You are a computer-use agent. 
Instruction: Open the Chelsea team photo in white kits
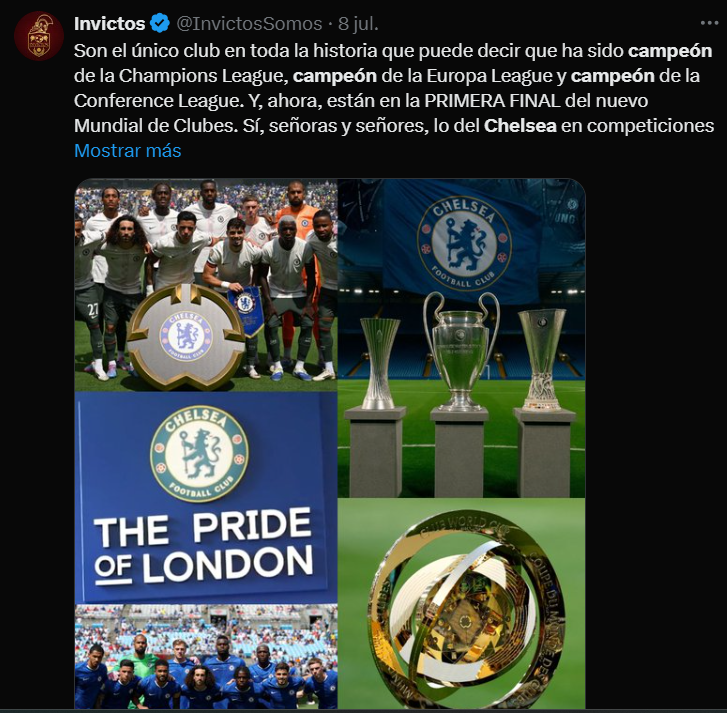[x=206, y=285]
